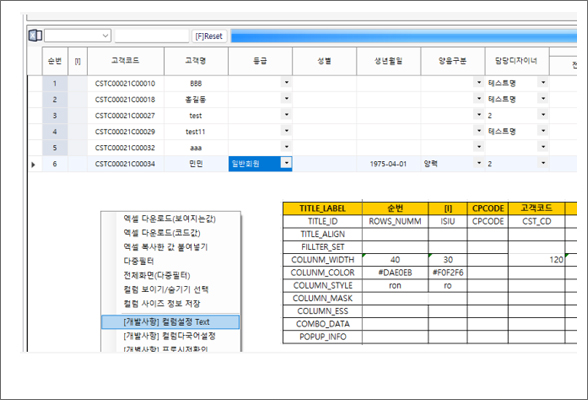The width and height of the screenshot is (588, 400).
Task: Open 담당디자이너 dropdown for test11 row
Action: click(x=543, y=131)
